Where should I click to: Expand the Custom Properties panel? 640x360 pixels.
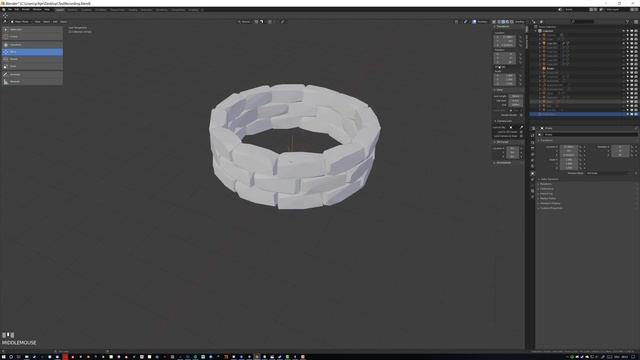[x=550, y=208]
